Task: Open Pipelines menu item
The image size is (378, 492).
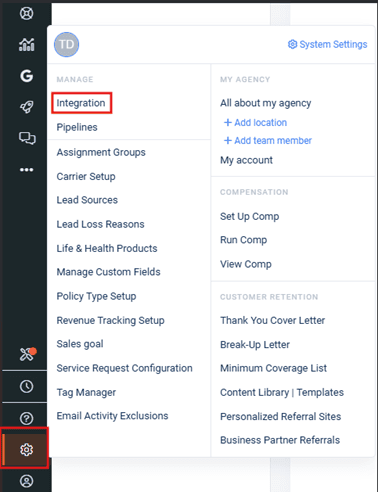Action: click(x=77, y=127)
